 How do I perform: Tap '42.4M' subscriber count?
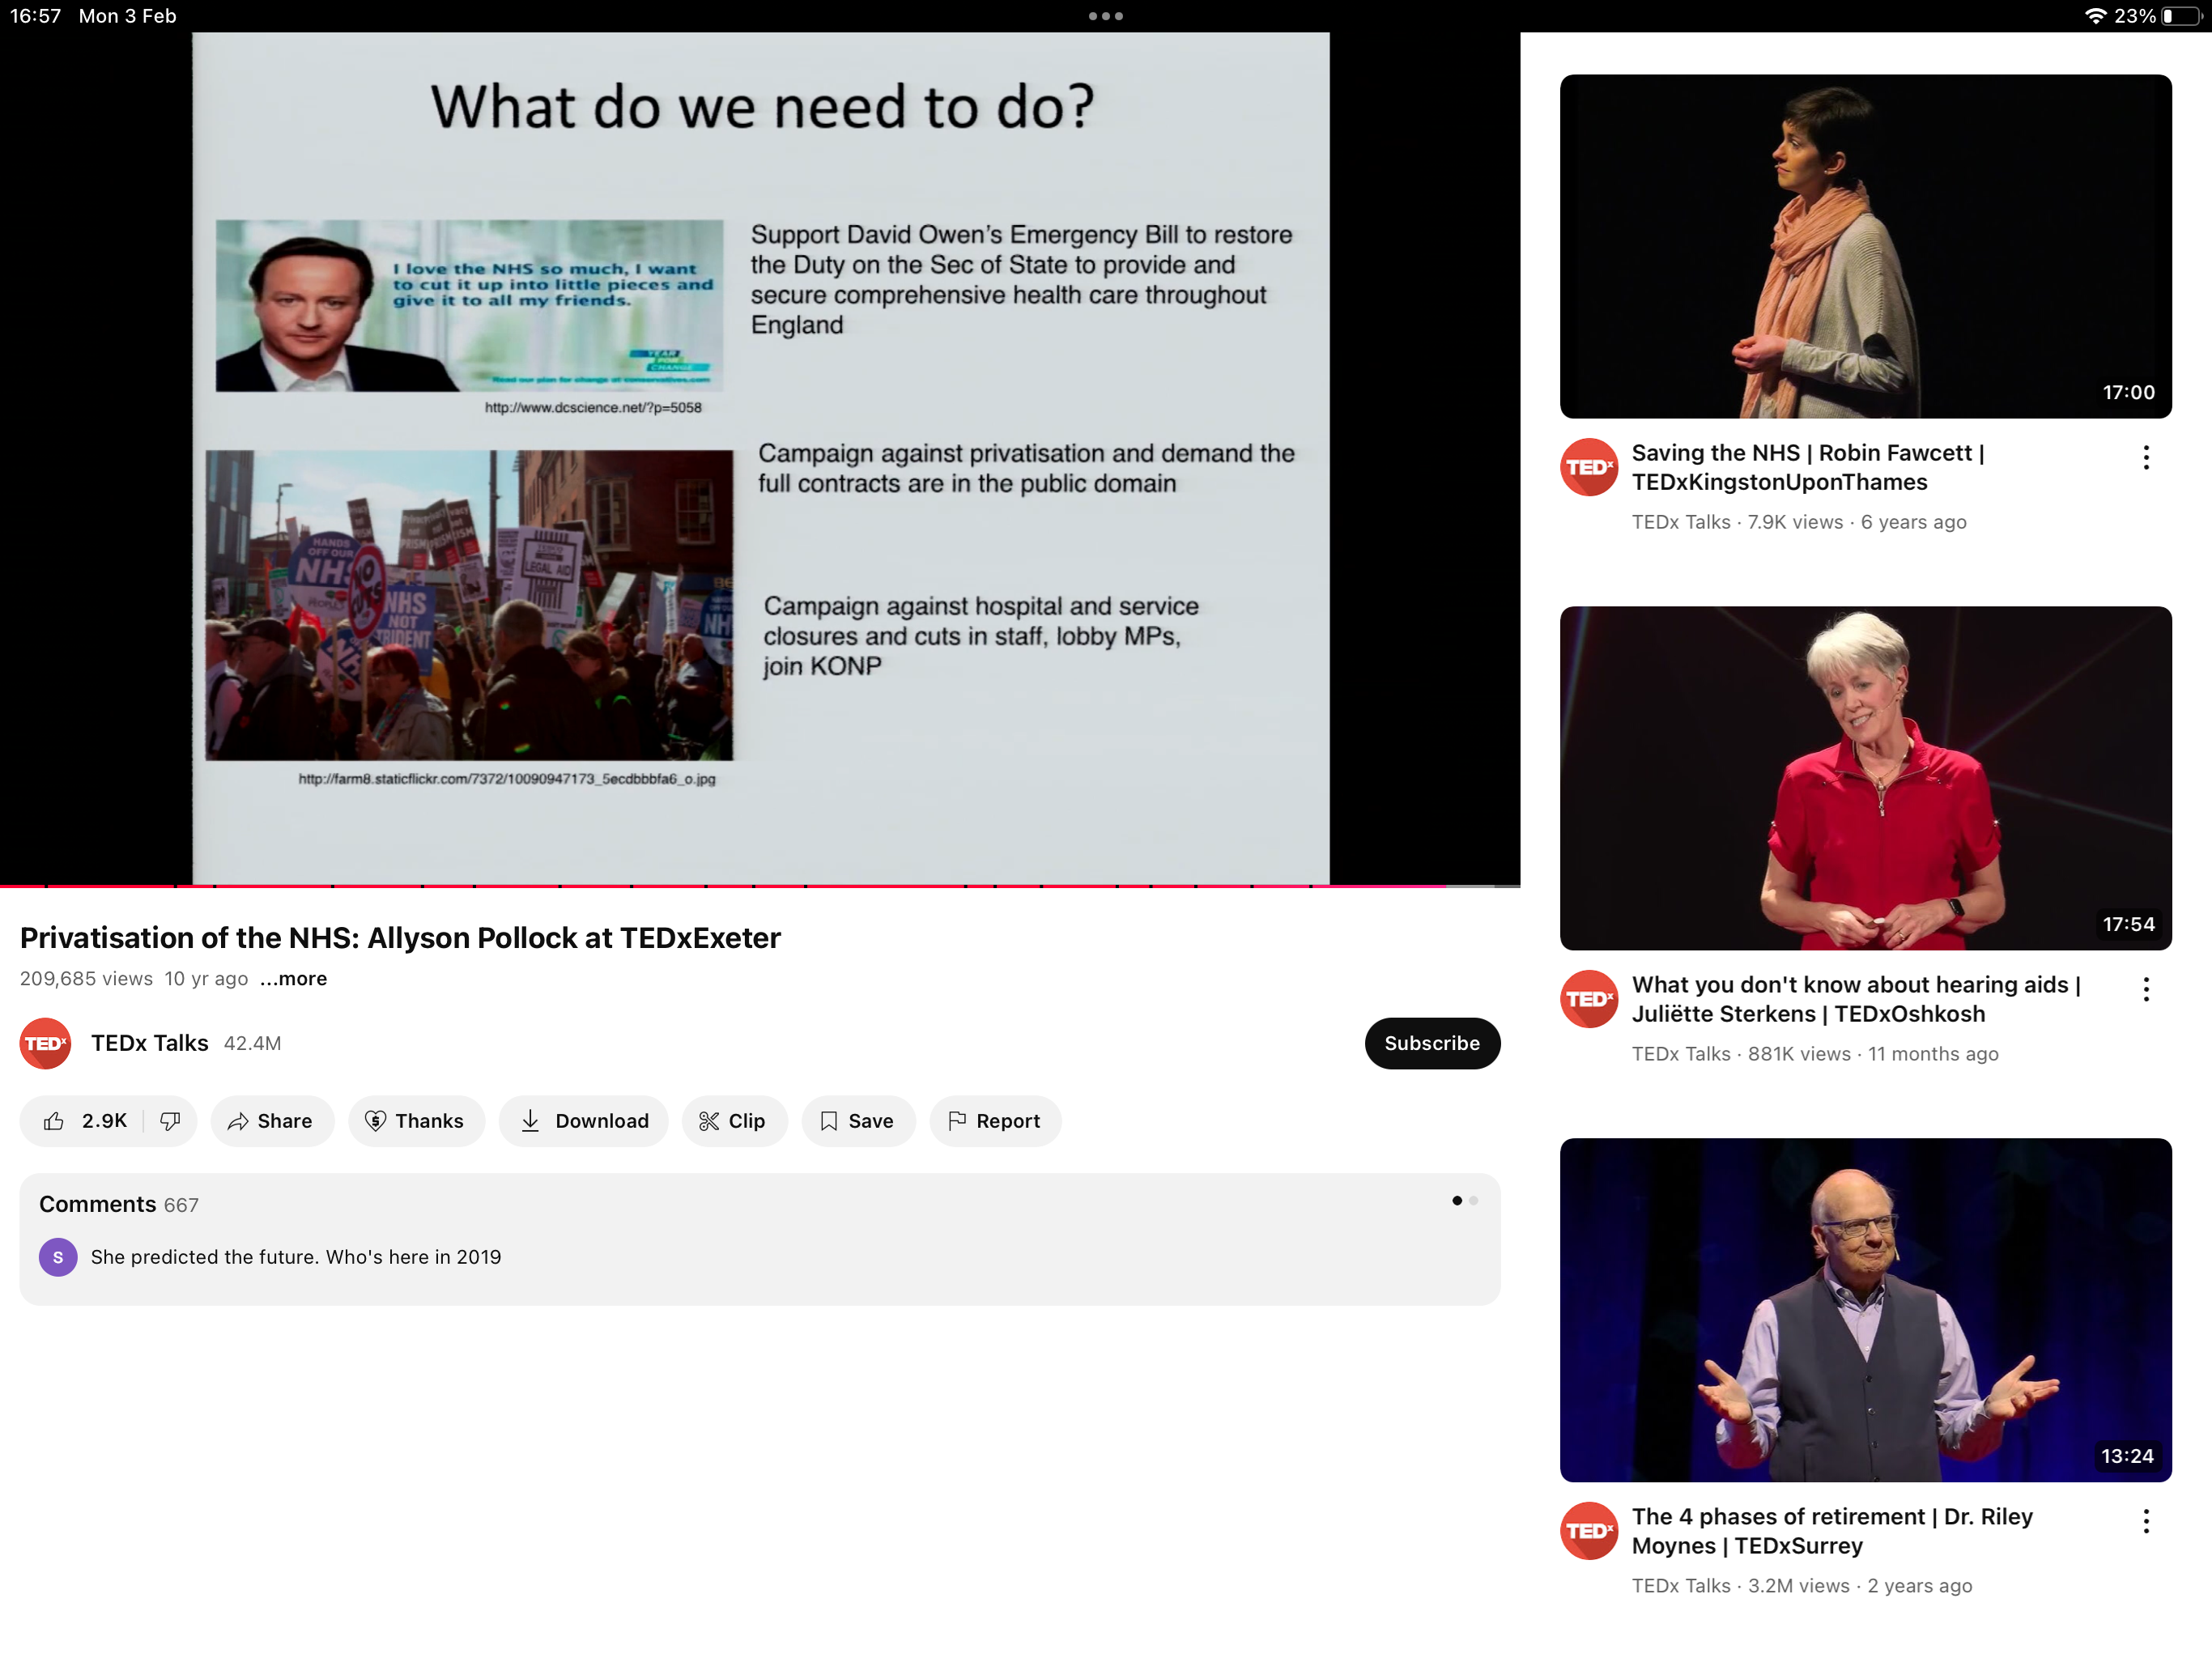click(252, 1044)
